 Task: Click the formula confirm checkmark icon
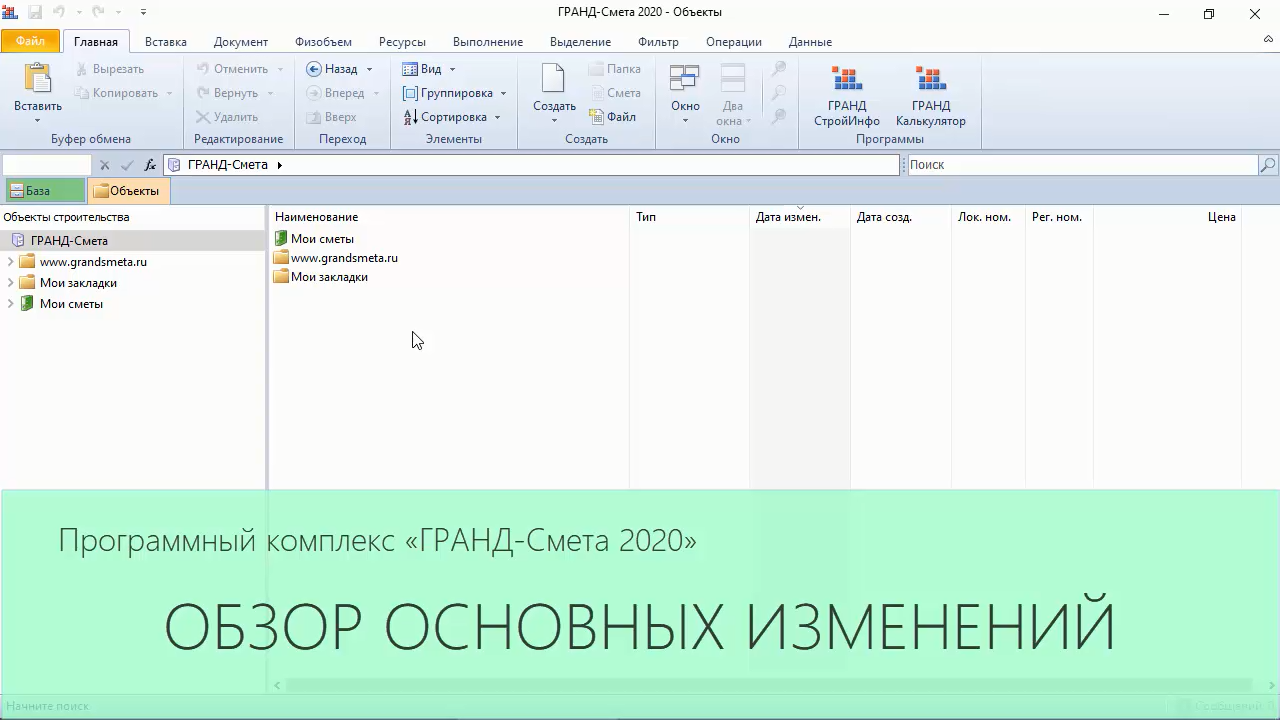(127, 165)
